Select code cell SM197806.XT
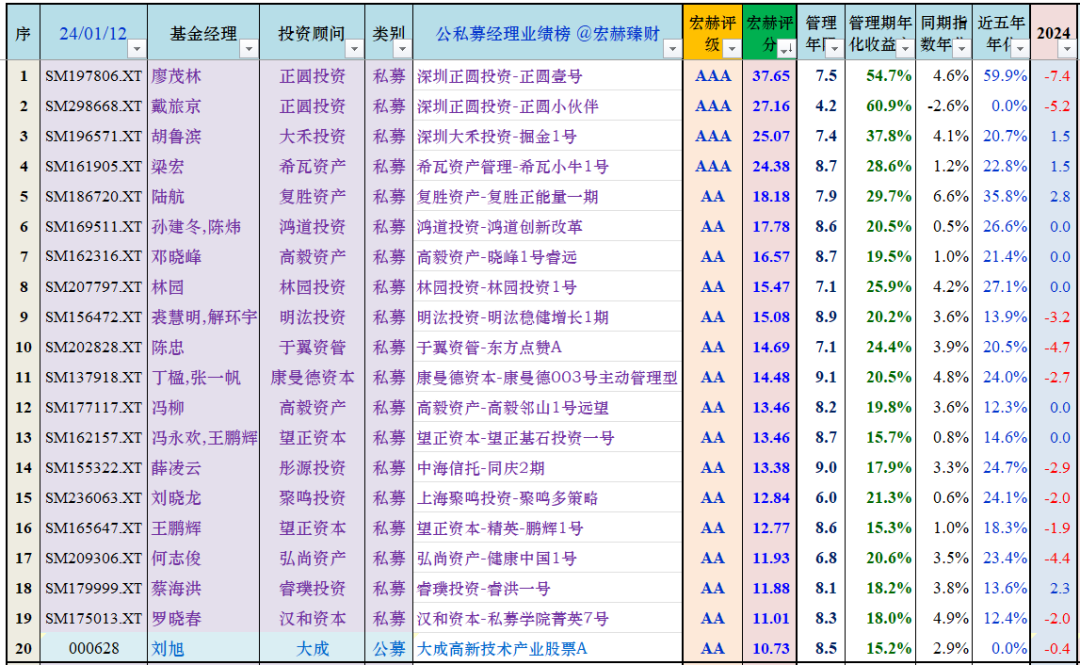The width and height of the screenshot is (1080, 665). click(x=94, y=76)
